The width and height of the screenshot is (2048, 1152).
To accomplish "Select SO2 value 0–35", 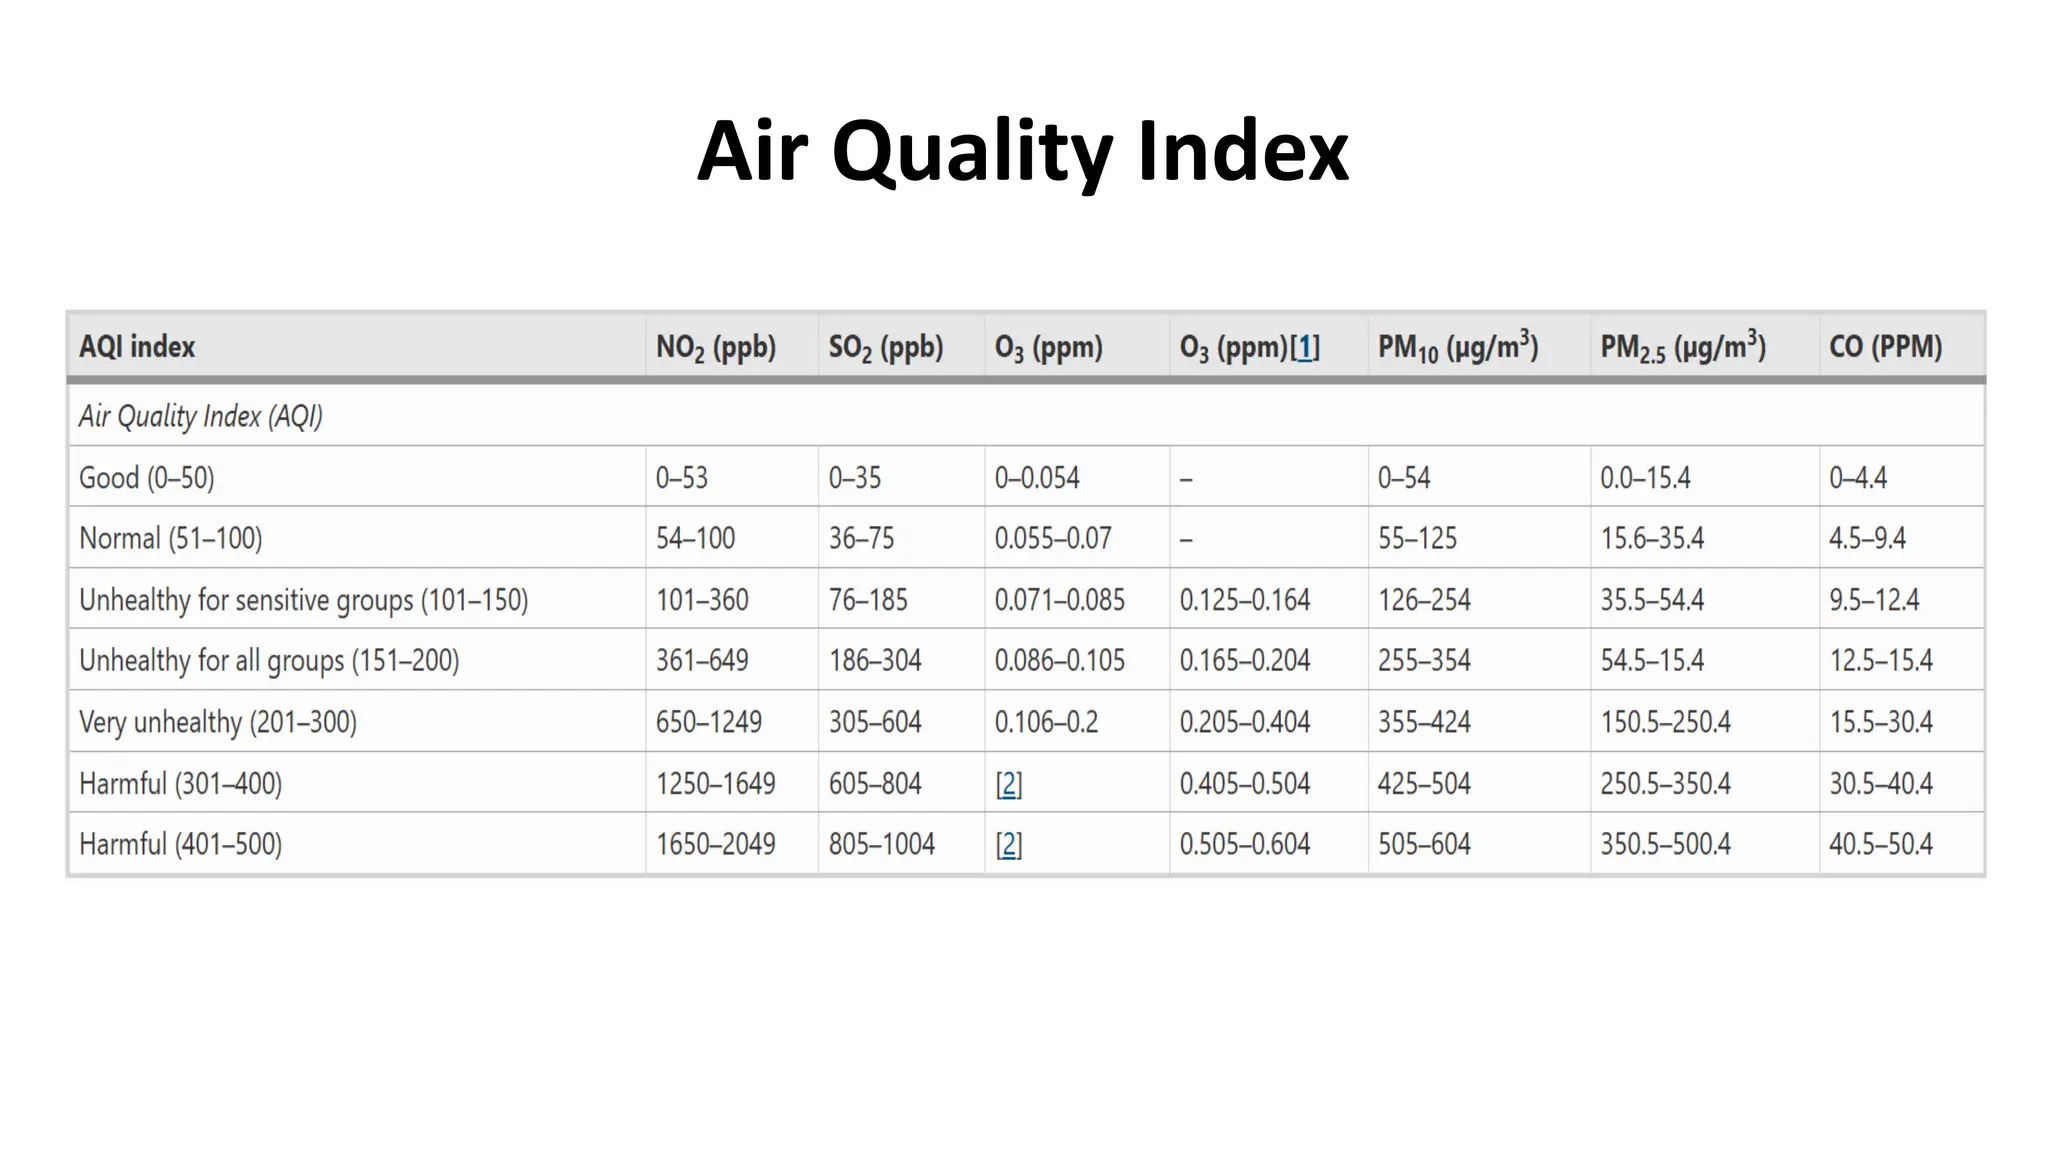I will 855,478.
